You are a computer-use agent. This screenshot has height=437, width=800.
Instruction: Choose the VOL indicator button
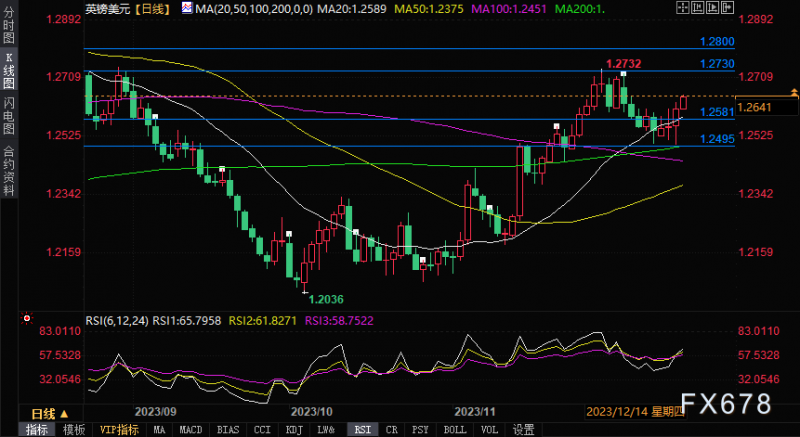[x=489, y=430]
